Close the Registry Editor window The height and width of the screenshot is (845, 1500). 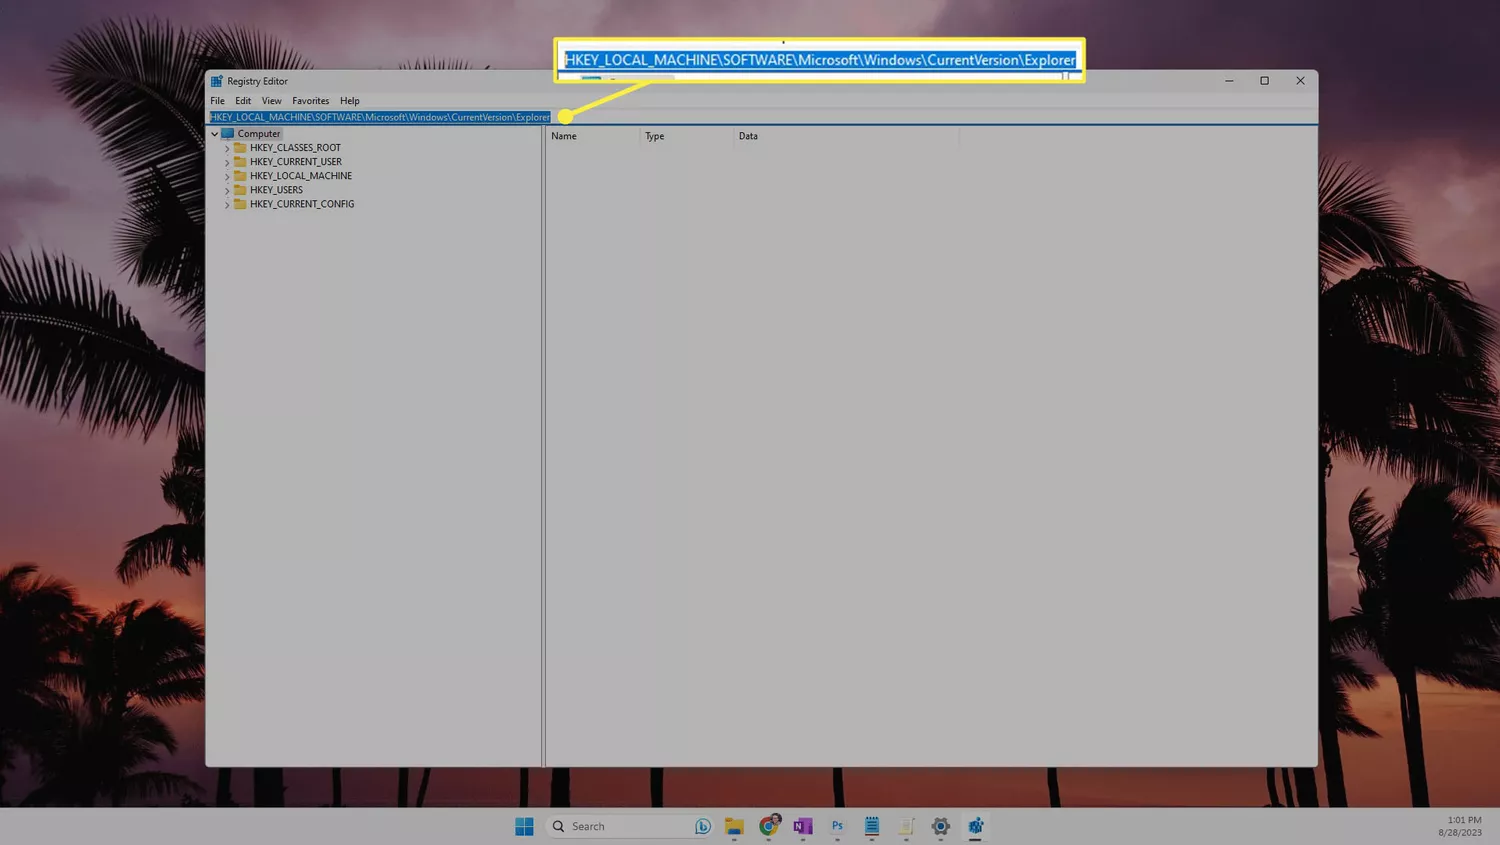(x=1300, y=81)
